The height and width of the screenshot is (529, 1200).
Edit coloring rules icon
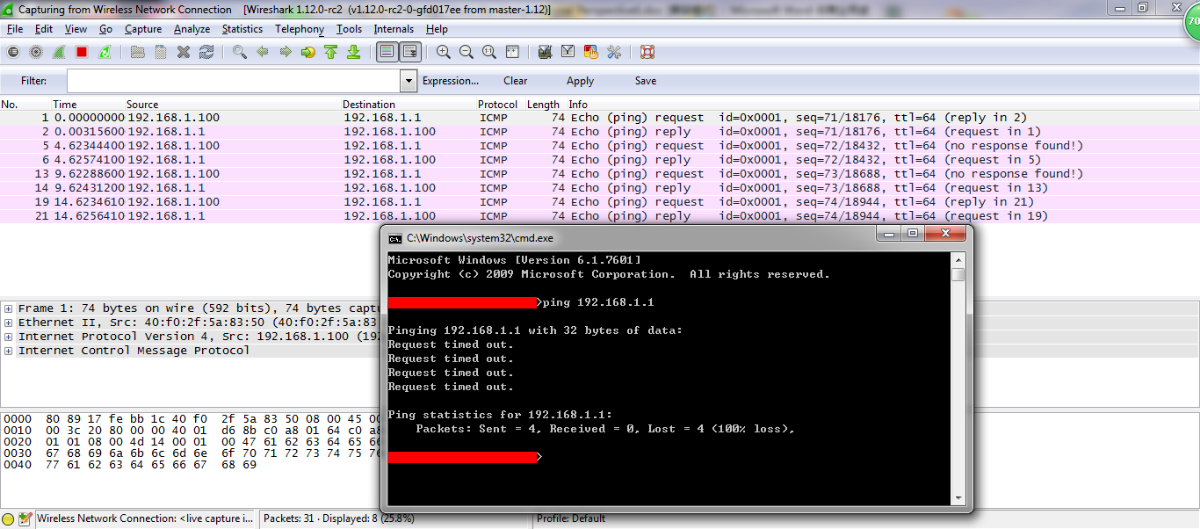(591, 51)
